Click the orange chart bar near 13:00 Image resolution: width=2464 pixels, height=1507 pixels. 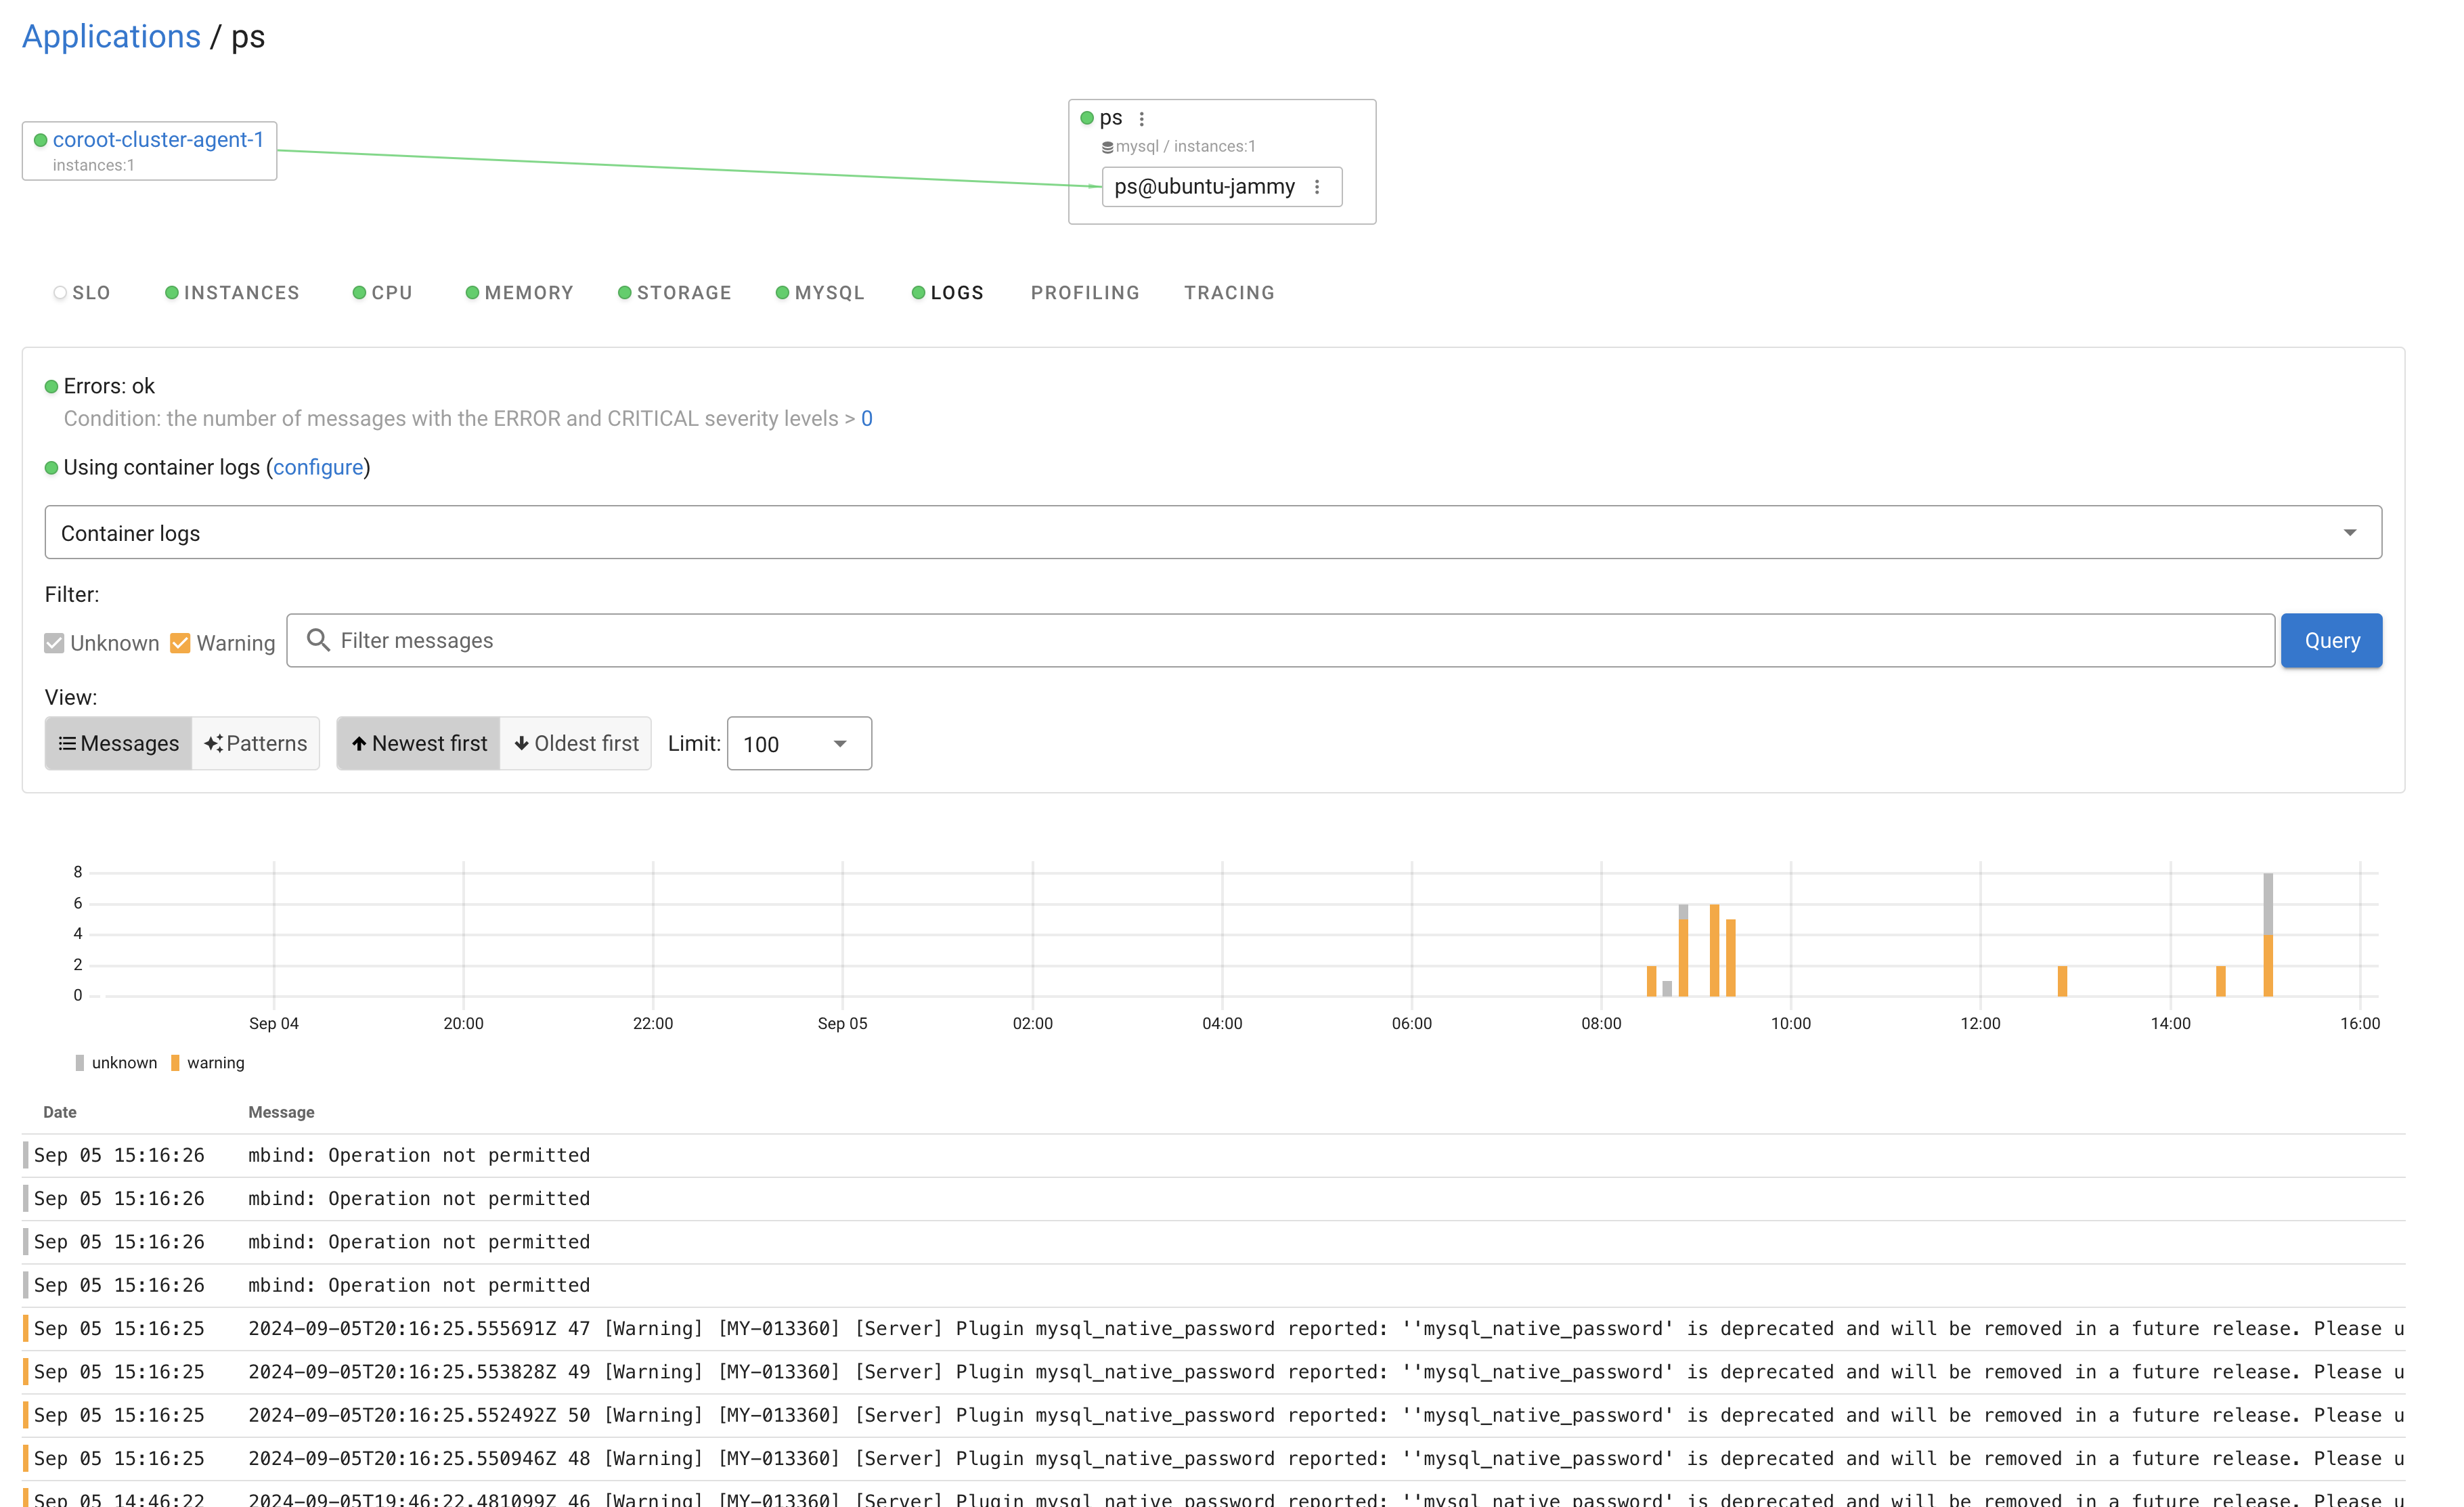[x=2062, y=981]
